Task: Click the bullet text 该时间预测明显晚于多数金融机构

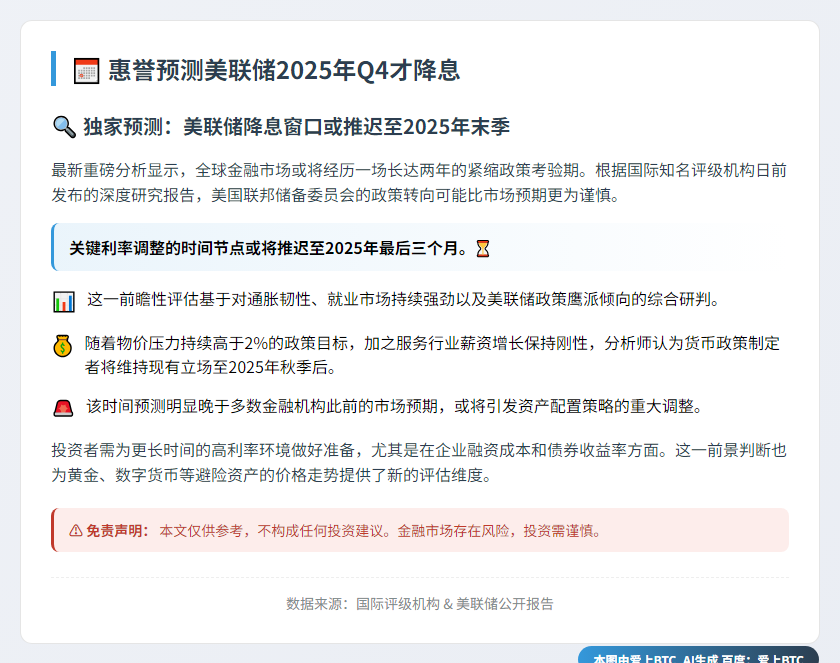Action: (395, 406)
